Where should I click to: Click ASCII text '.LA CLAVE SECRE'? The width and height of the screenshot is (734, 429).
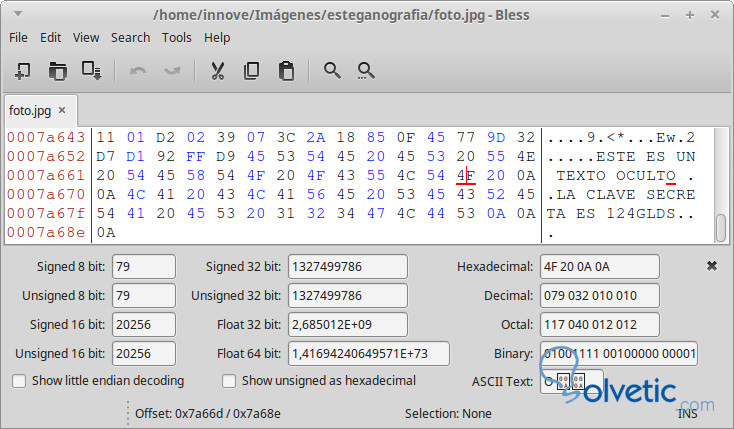pos(621,194)
